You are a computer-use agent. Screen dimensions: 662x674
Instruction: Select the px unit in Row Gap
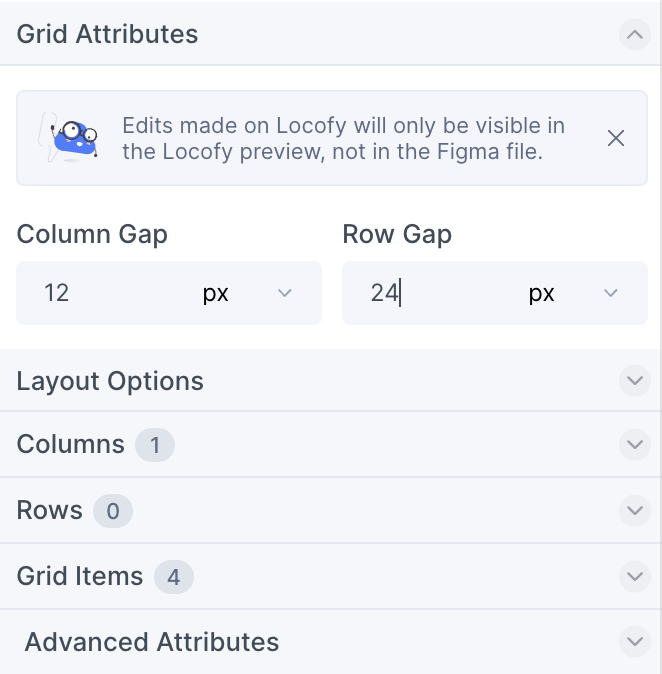click(x=542, y=294)
